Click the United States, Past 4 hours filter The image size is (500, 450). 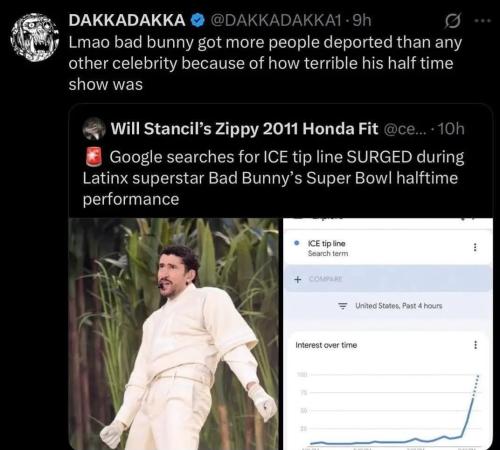399,306
